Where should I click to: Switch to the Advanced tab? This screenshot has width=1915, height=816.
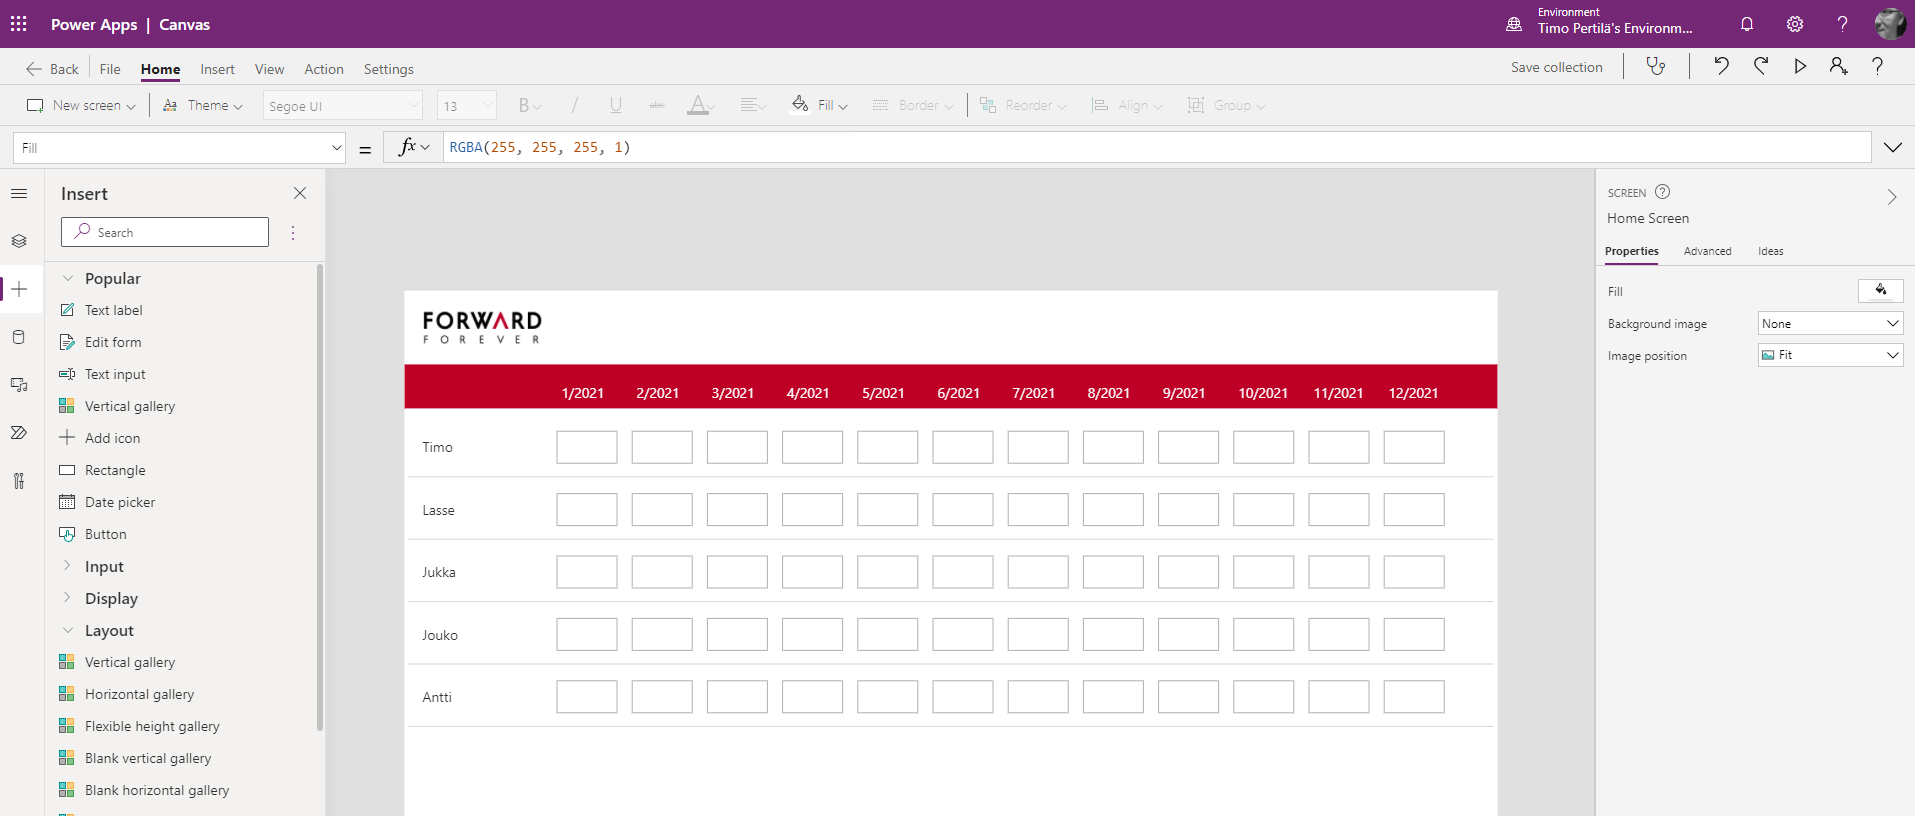point(1707,251)
